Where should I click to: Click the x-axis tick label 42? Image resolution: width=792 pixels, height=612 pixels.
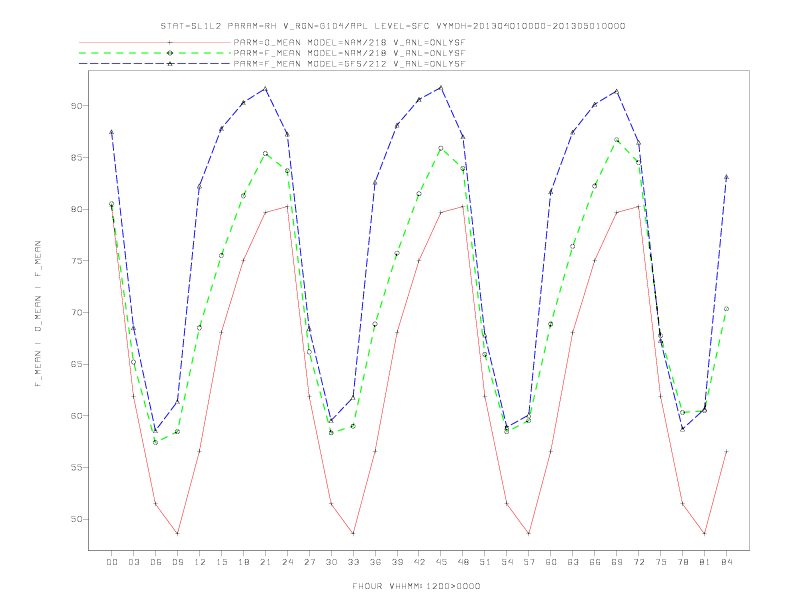[419, 562]
